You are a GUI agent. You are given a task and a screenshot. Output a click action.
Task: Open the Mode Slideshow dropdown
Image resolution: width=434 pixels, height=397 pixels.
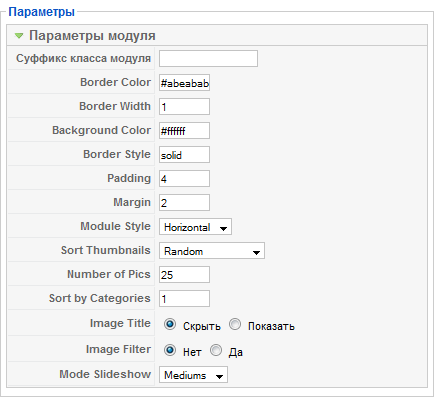pos(193,375)
